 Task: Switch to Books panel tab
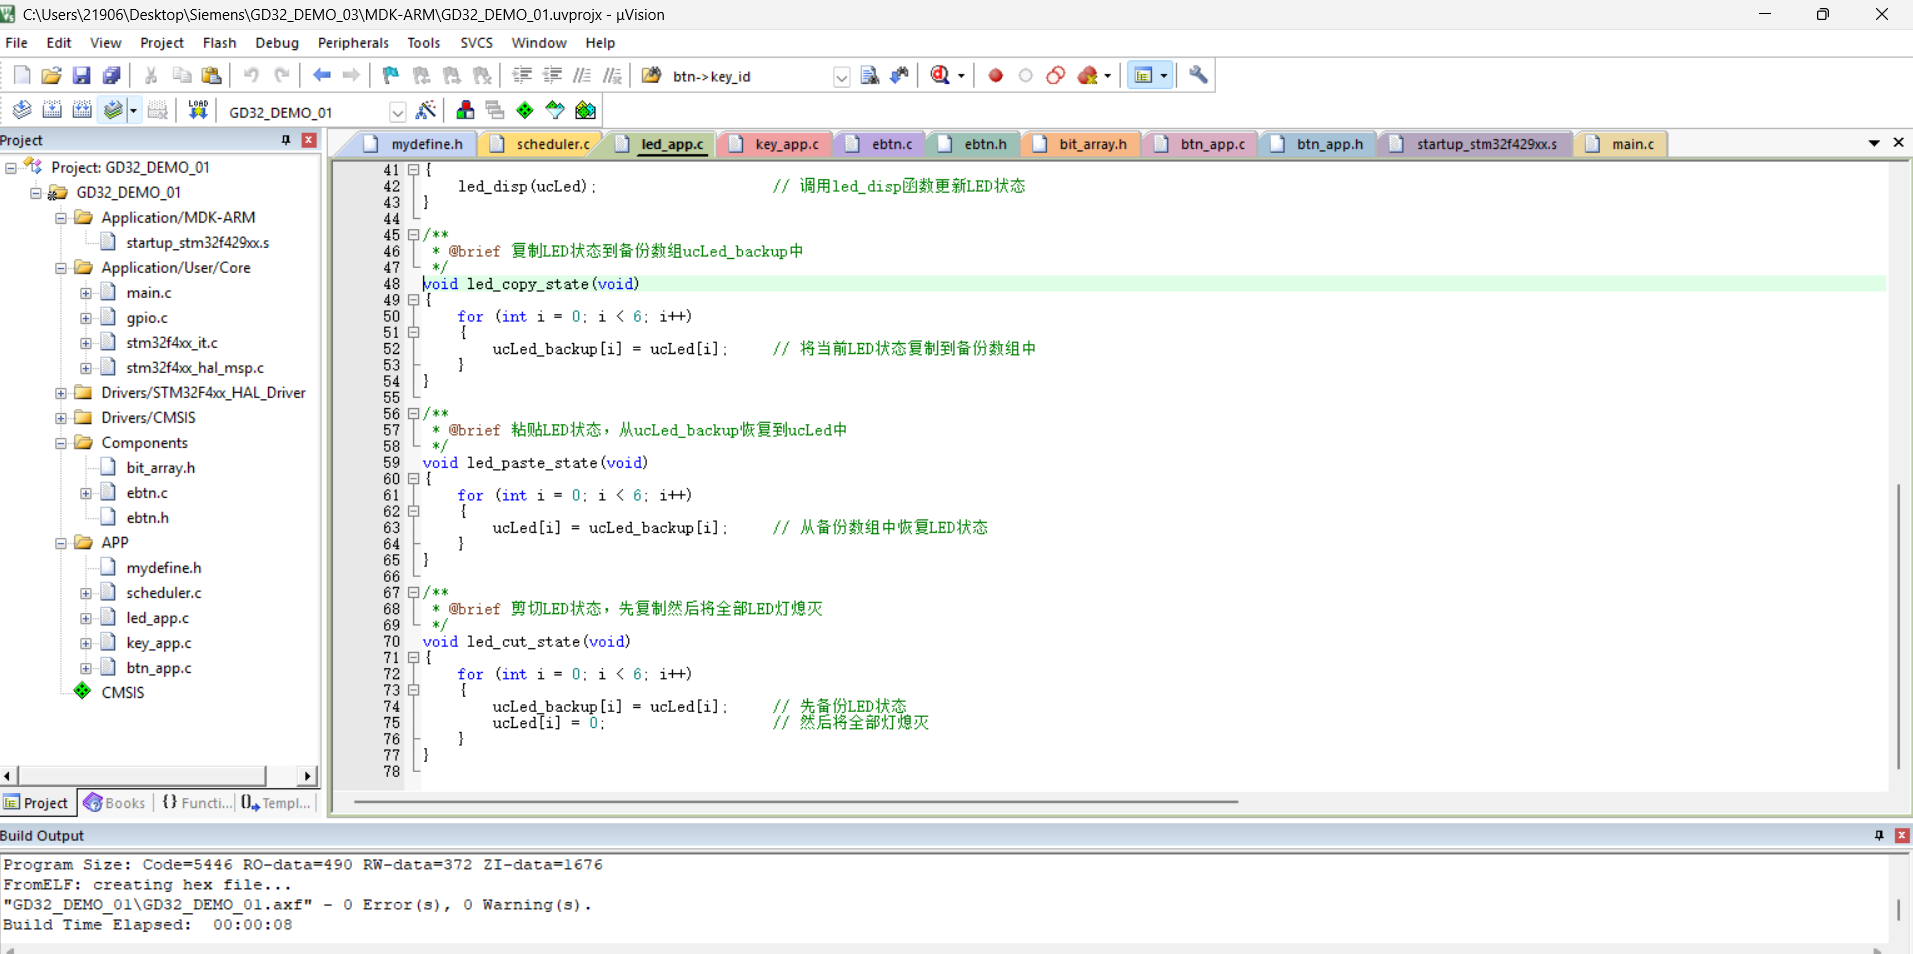115,803
